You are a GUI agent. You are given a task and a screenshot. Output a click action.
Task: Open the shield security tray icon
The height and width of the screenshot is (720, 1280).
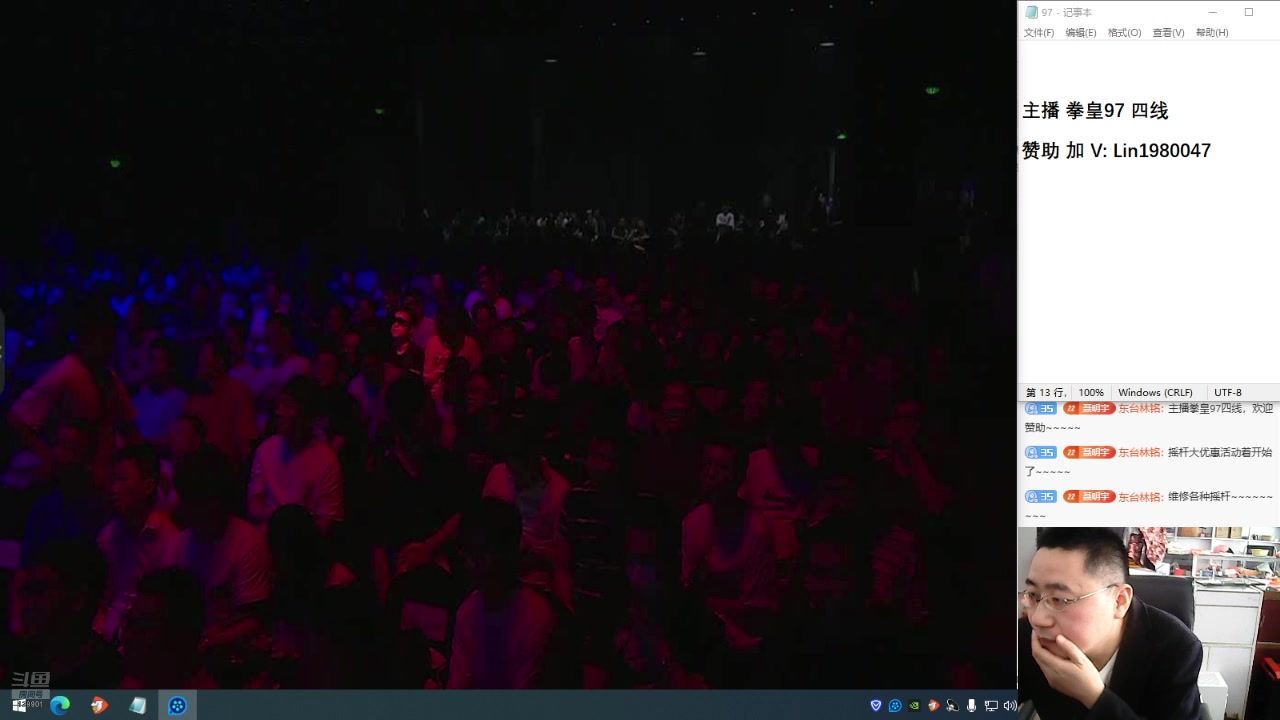tap(876, 705)
